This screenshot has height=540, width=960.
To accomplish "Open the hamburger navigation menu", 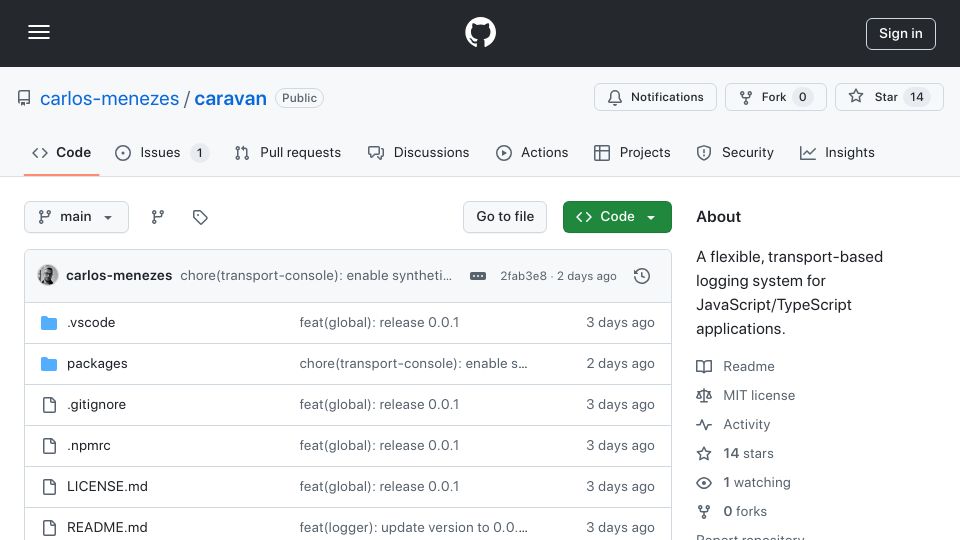I will pyautogui.click(x=39, y=32).
